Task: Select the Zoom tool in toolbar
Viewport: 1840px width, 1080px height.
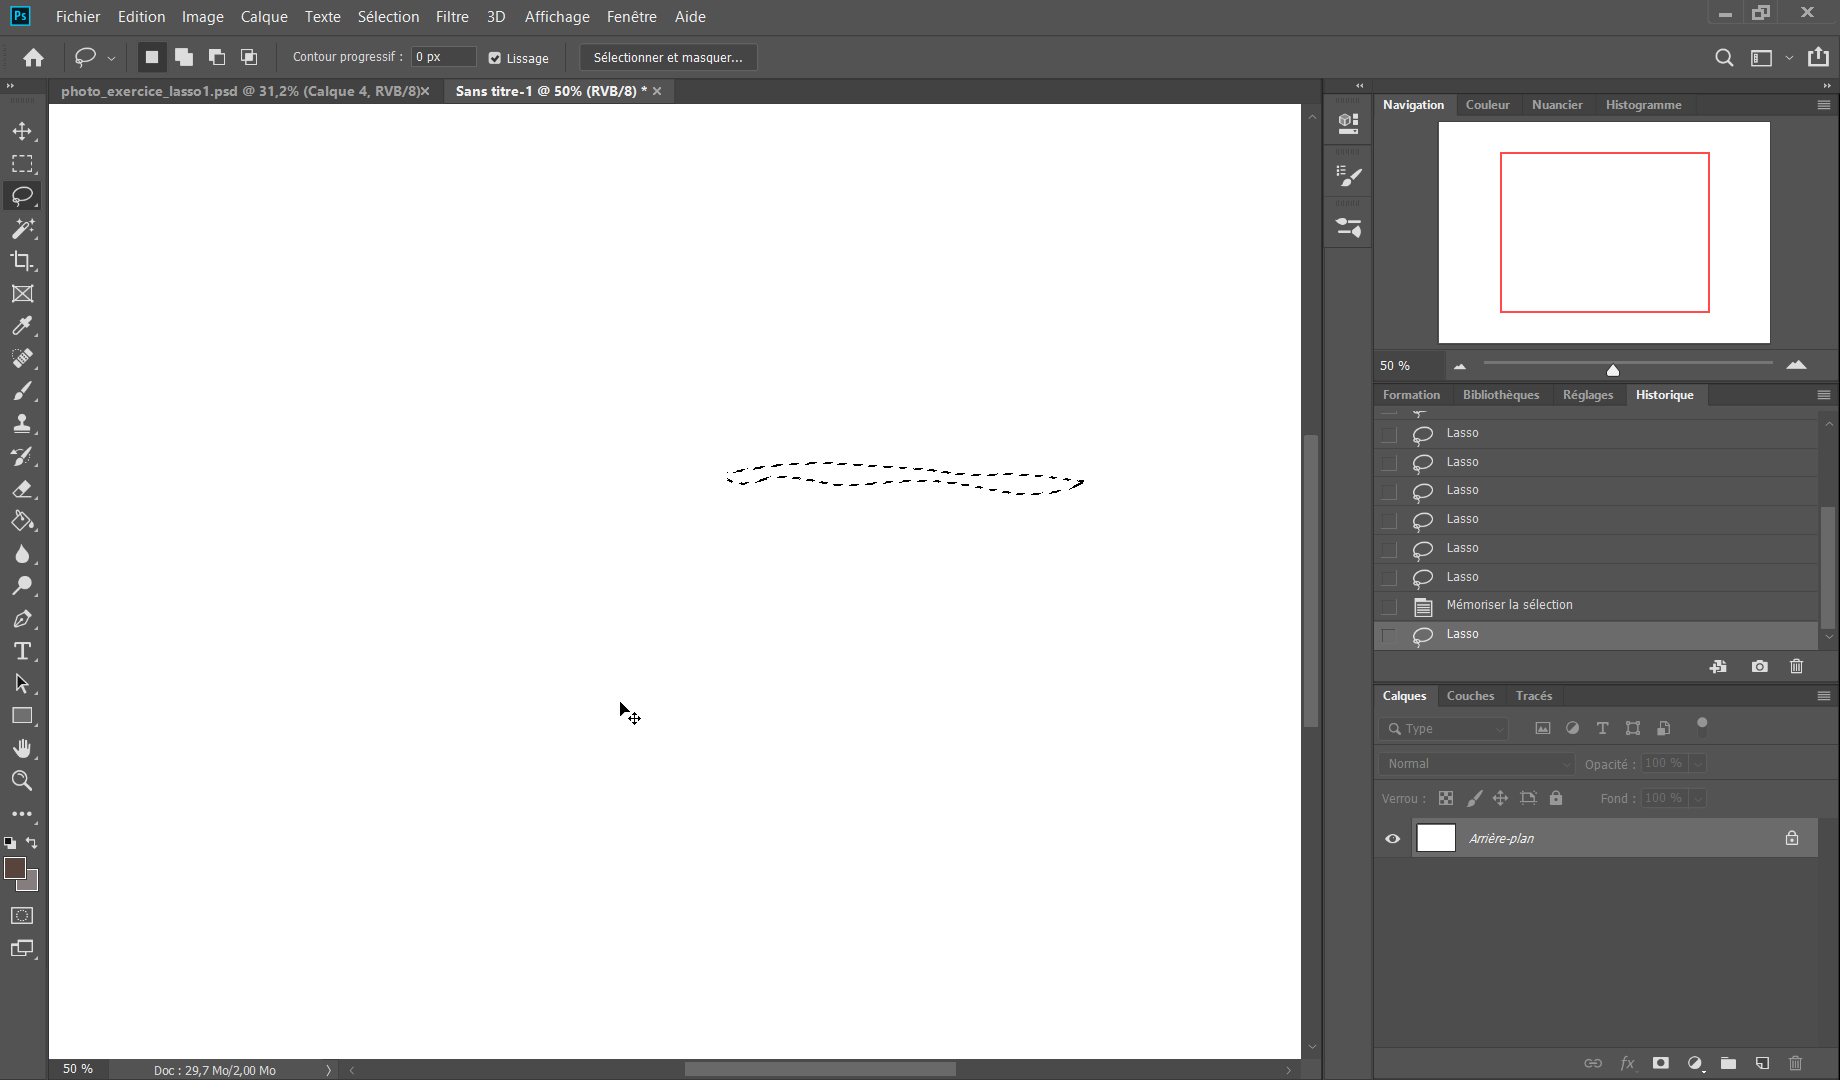Action: tap(22, 781)
